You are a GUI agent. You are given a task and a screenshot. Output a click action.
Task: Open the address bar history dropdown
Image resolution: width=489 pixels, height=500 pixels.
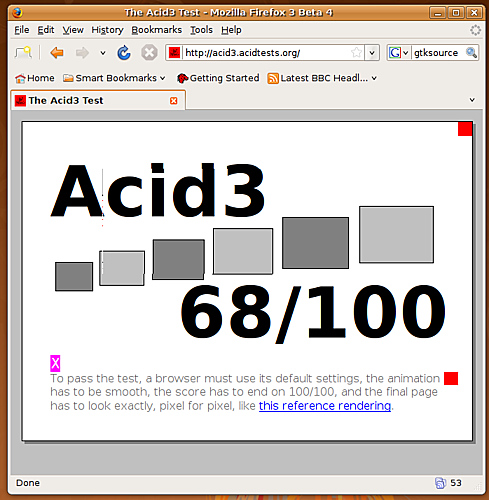tap(372, 53)
